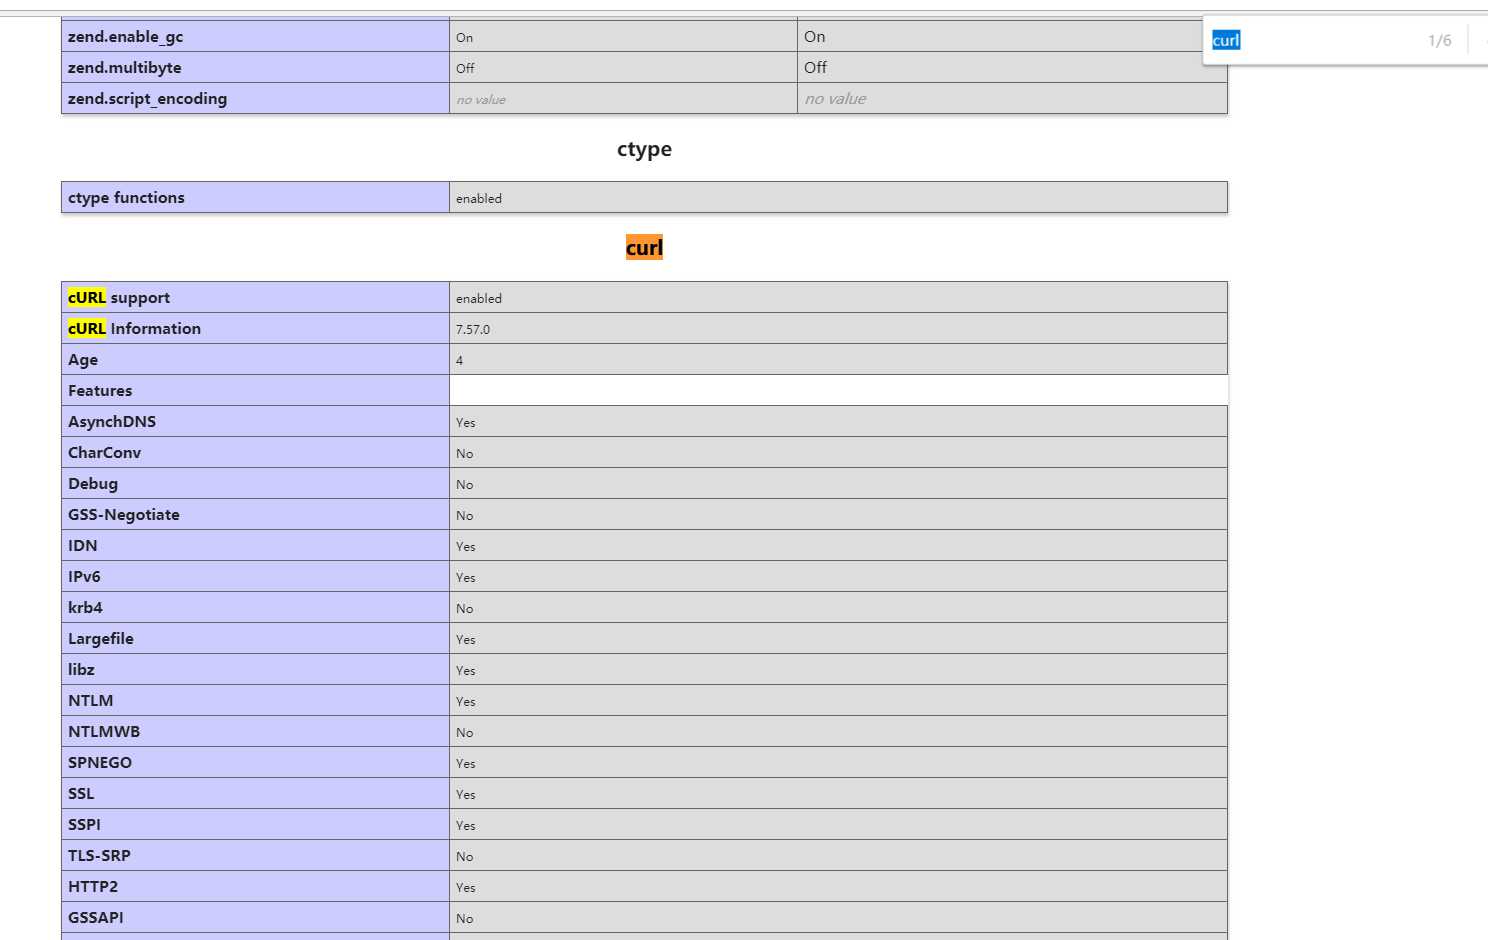This screenshot has height=940, width=1488.
Task: Click the No value for GSS-Negotiate
Action: pyautogui.click(x=465, y=516)
